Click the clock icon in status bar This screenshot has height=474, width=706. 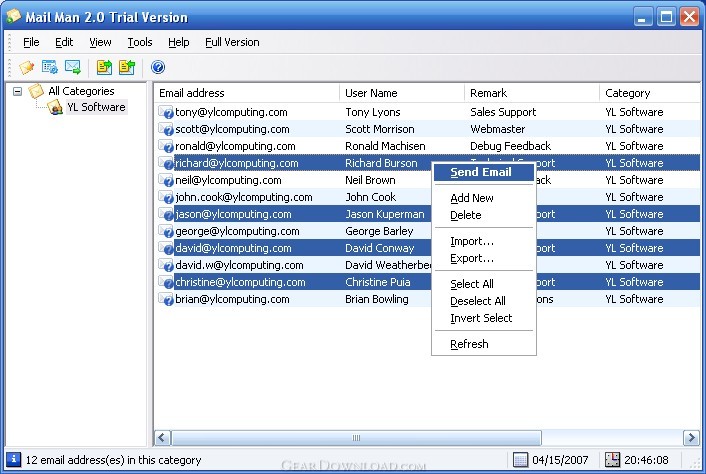point(612,460)
